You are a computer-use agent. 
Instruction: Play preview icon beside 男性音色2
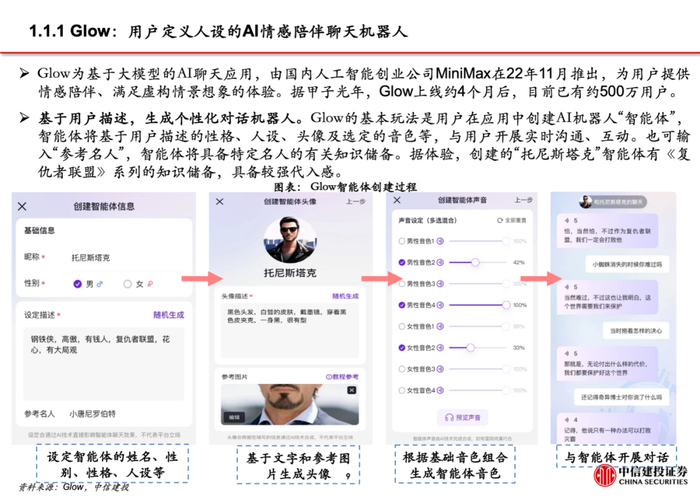point(440,263)
